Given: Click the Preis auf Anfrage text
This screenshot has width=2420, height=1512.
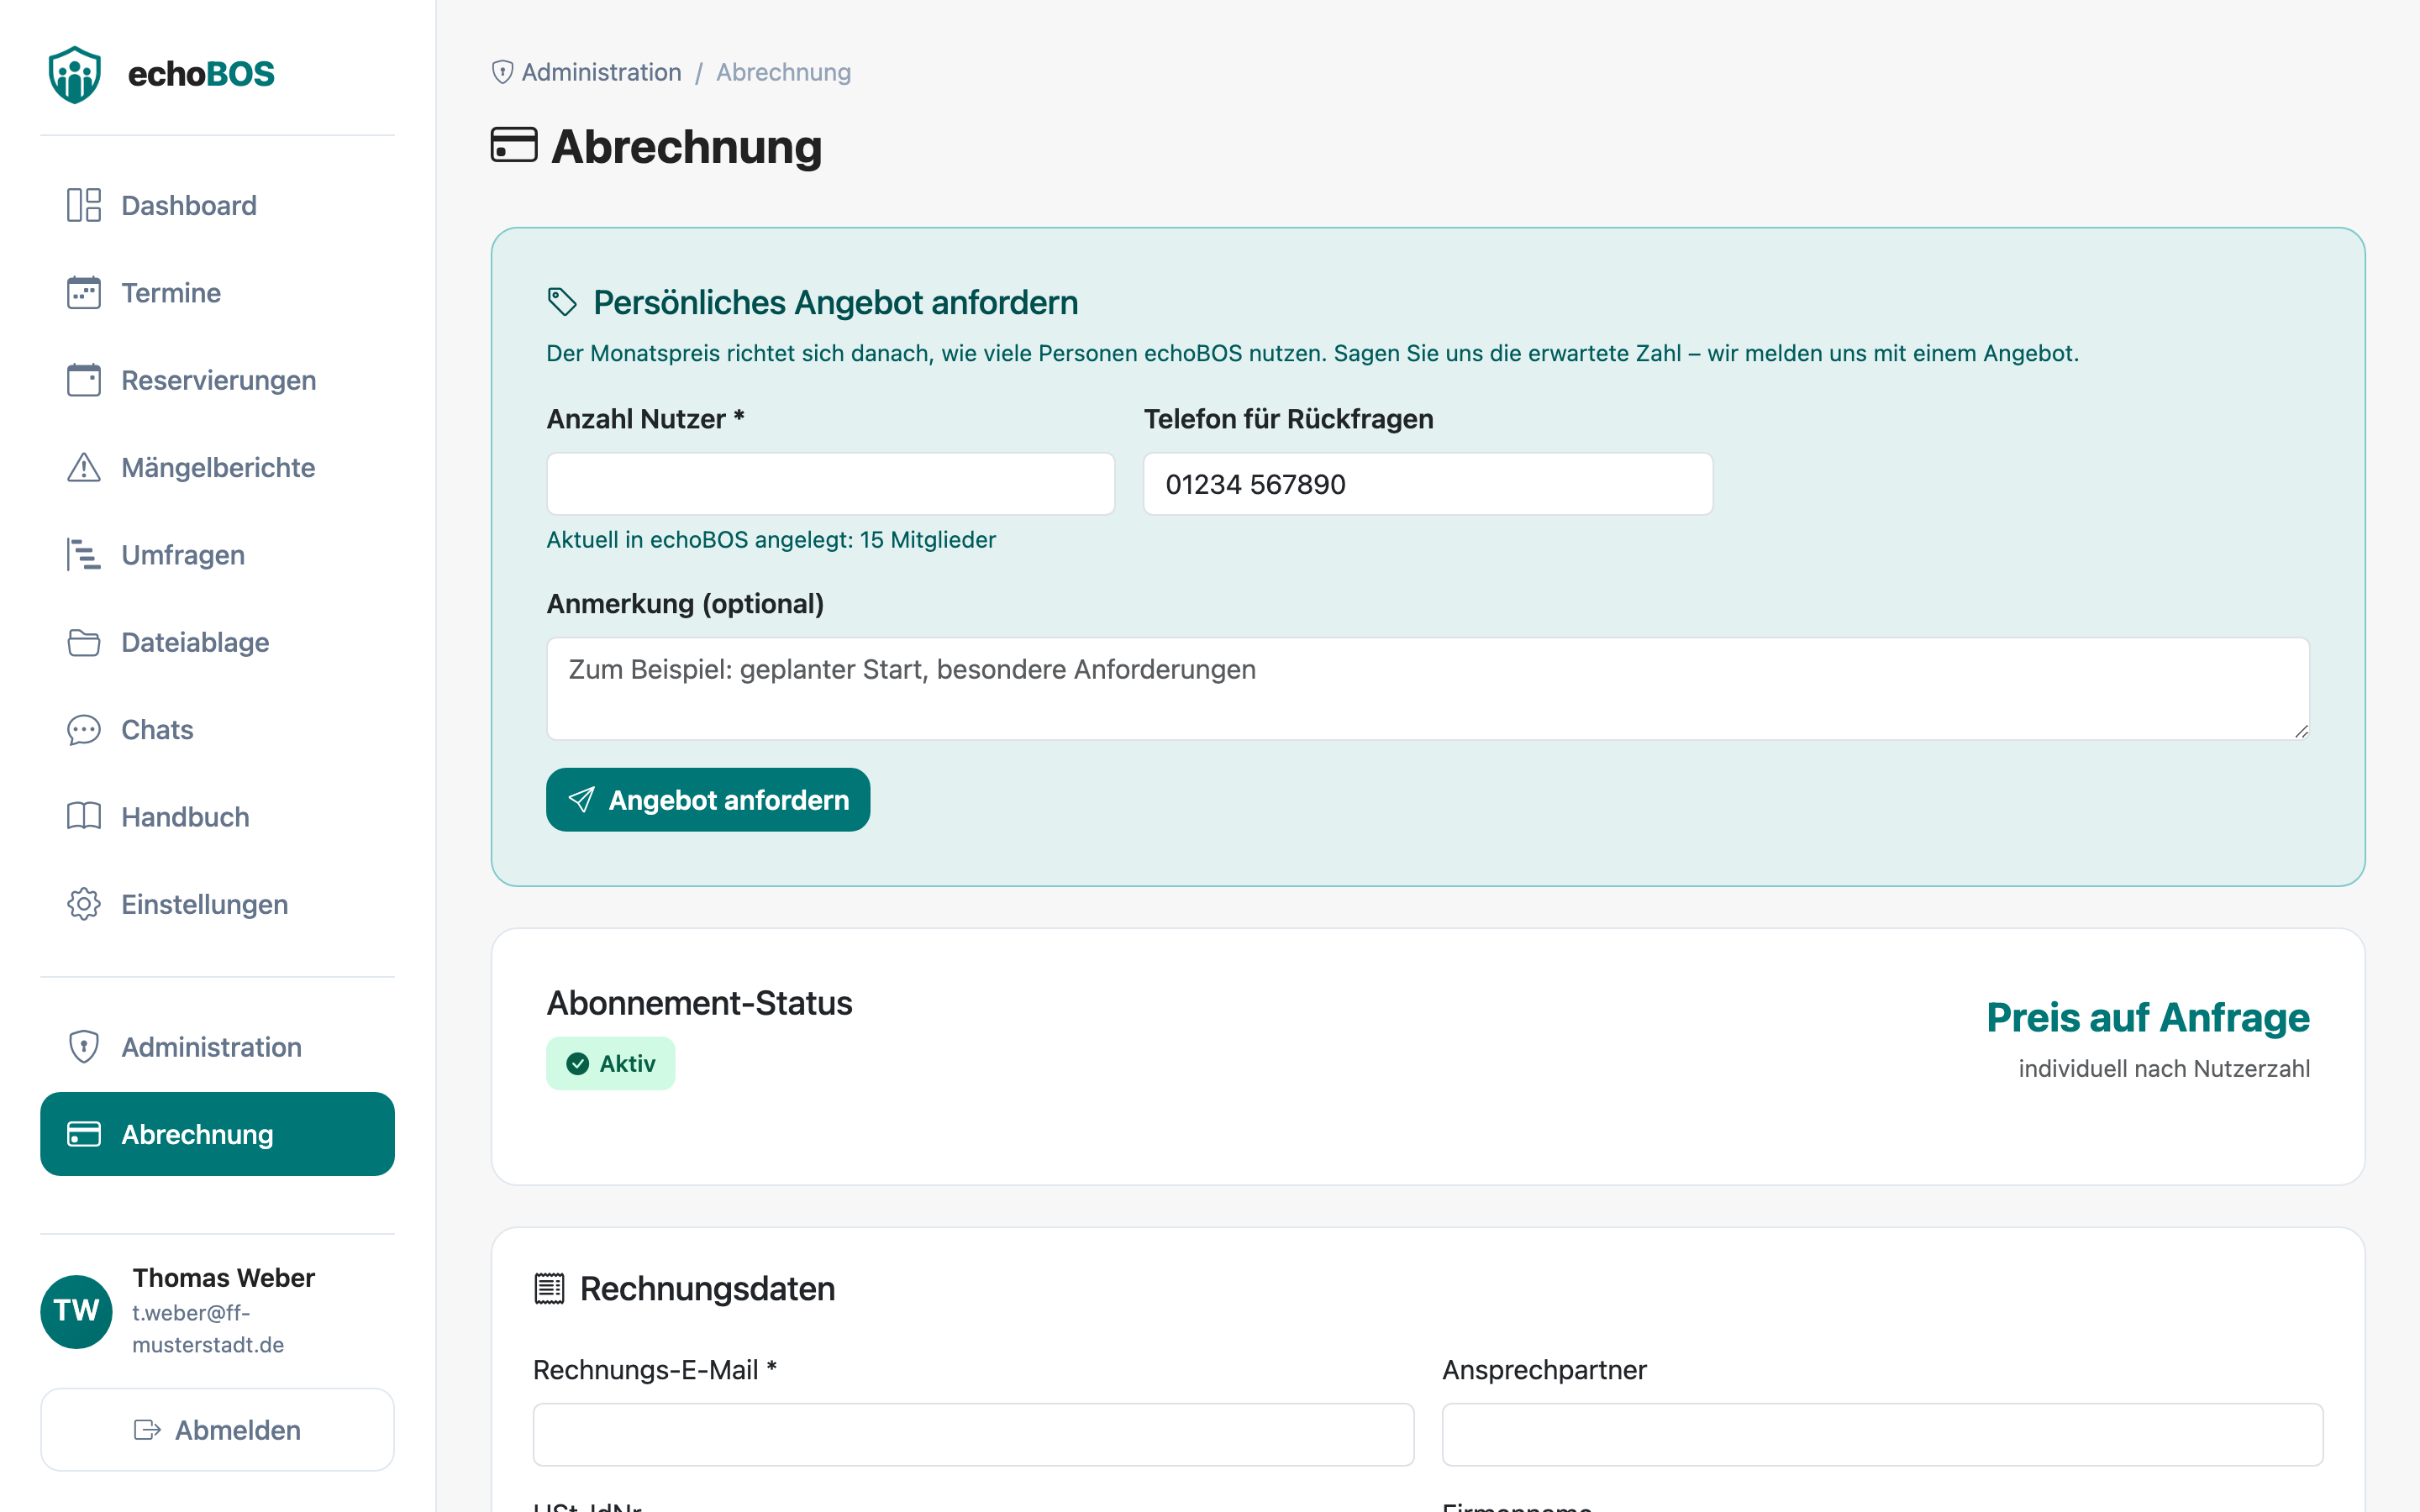Looking at the screenshot, I should pyautogui.click(x=2148, y=1018).
